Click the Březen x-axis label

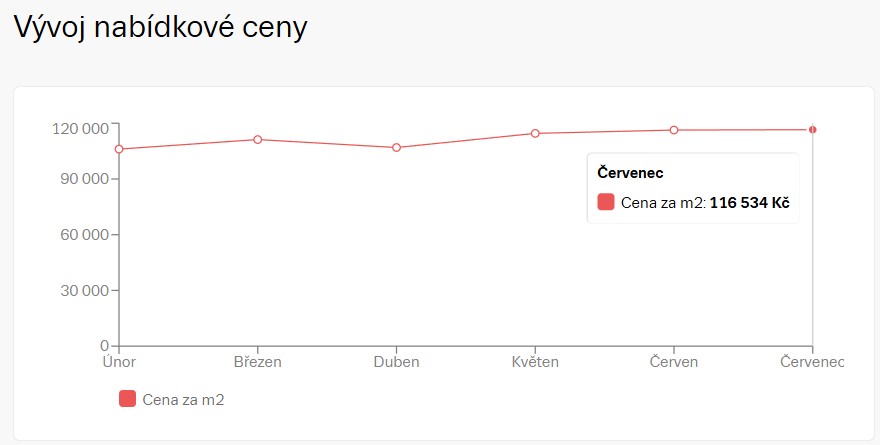(258, 362)
